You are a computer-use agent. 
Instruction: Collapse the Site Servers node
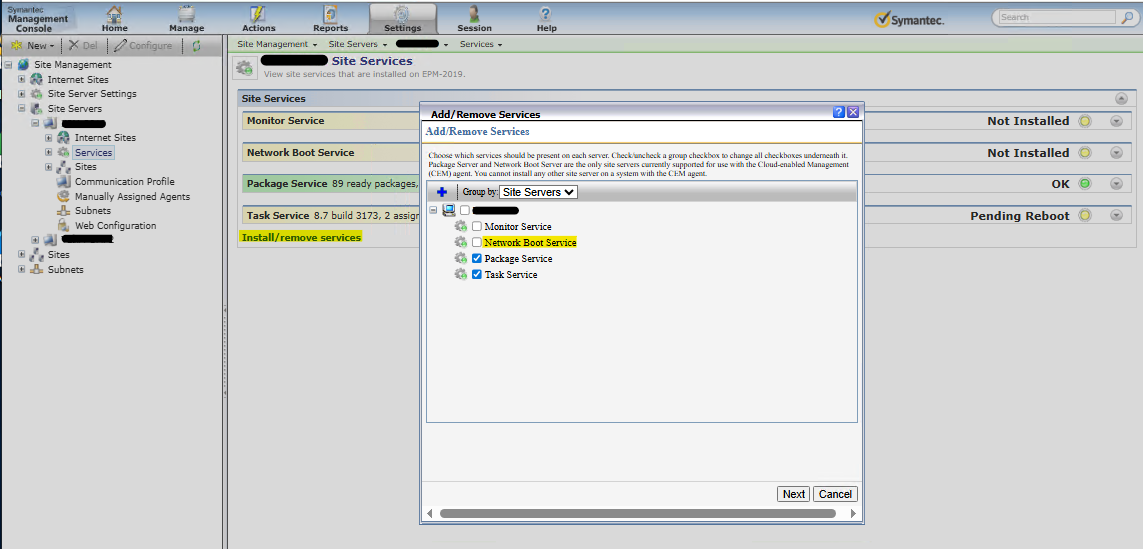22,109
